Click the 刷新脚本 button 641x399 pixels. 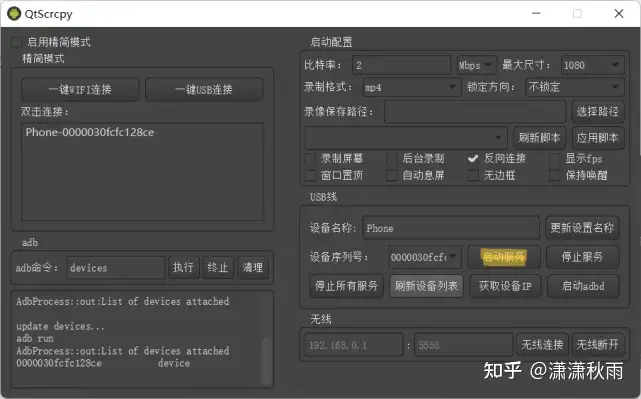[540, 138]
